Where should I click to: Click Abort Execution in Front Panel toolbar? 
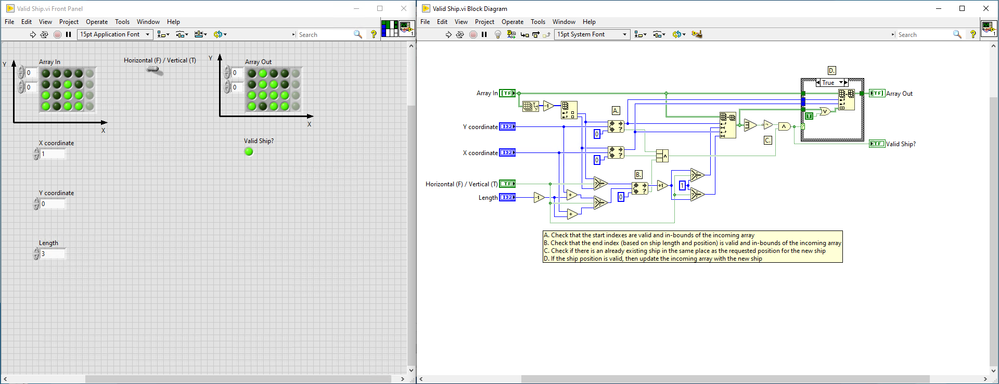click(x=57, y=34)
